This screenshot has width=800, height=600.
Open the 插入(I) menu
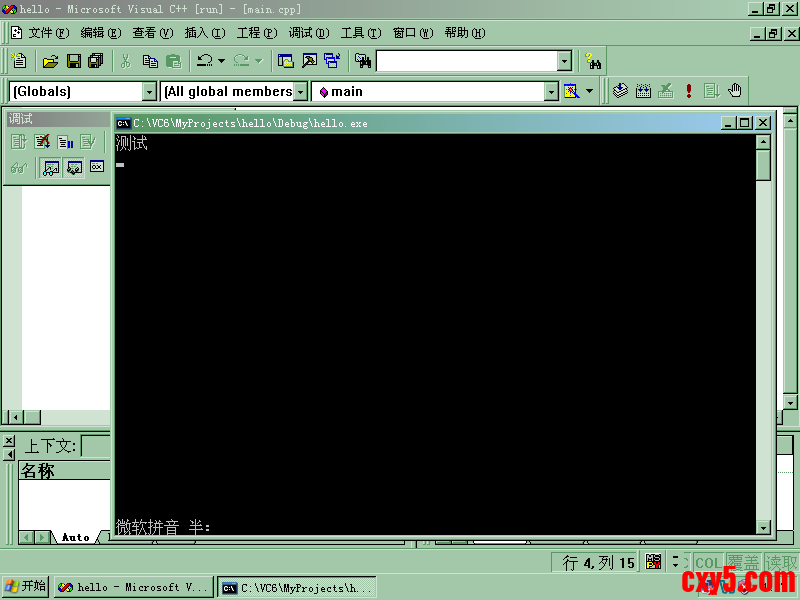coord(205,33)
